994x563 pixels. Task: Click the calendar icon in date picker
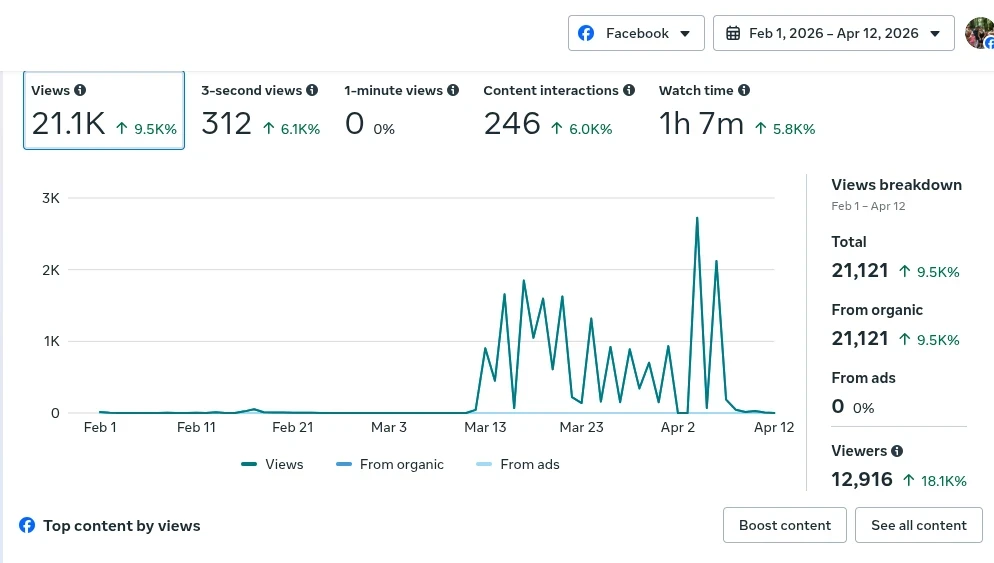733,33
